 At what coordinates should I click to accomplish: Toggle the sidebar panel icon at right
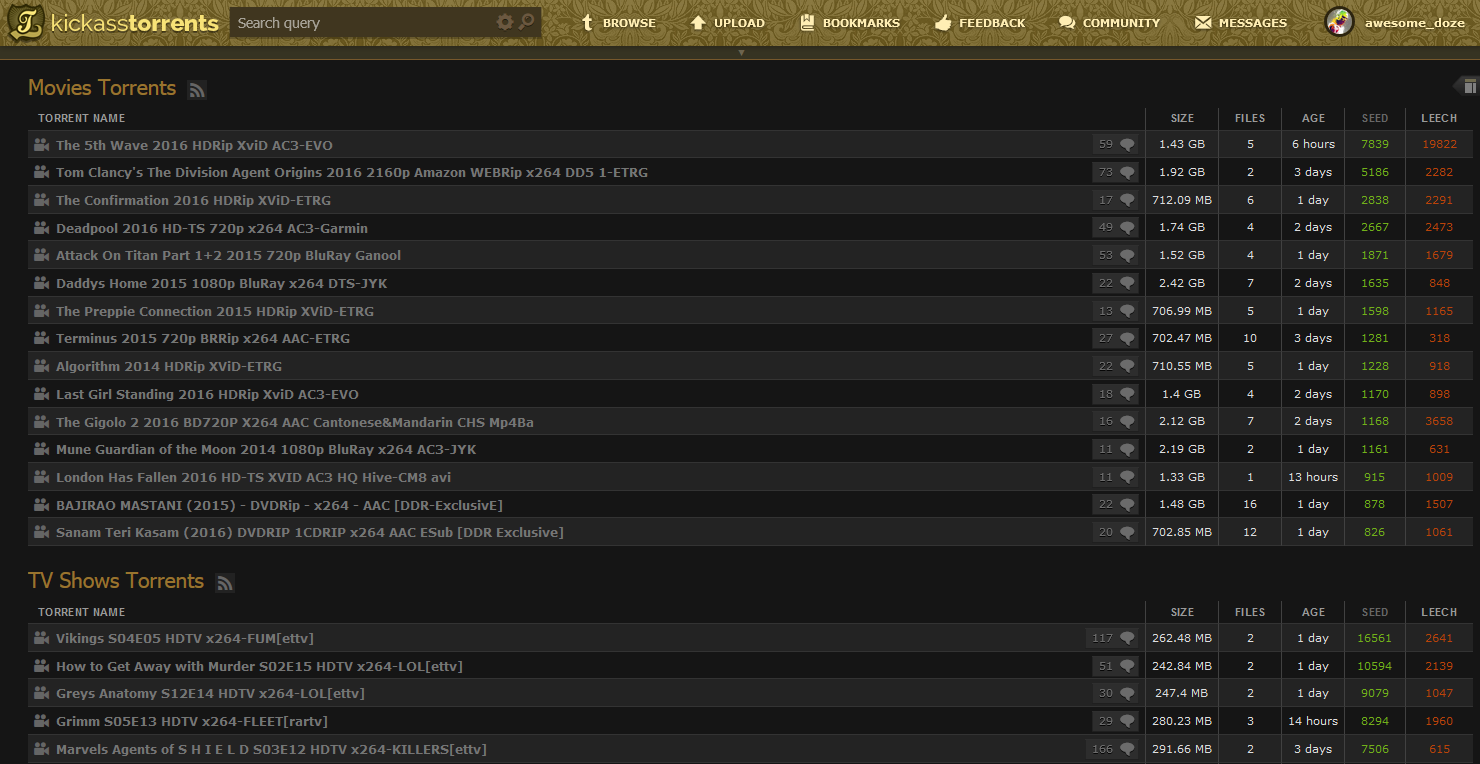[1470, 86]
